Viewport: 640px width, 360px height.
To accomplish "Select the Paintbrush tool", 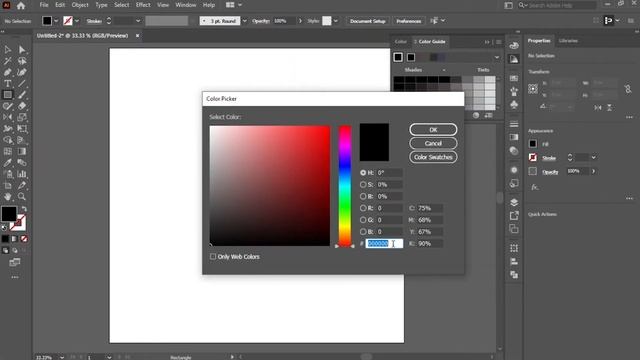I will (22, 95).
